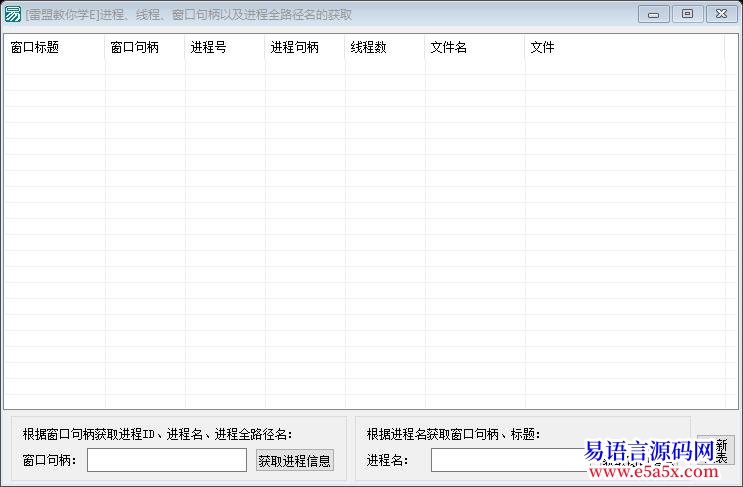Minimize the window
Viewport: 743px width, 487px height.
tap(653, 14)
